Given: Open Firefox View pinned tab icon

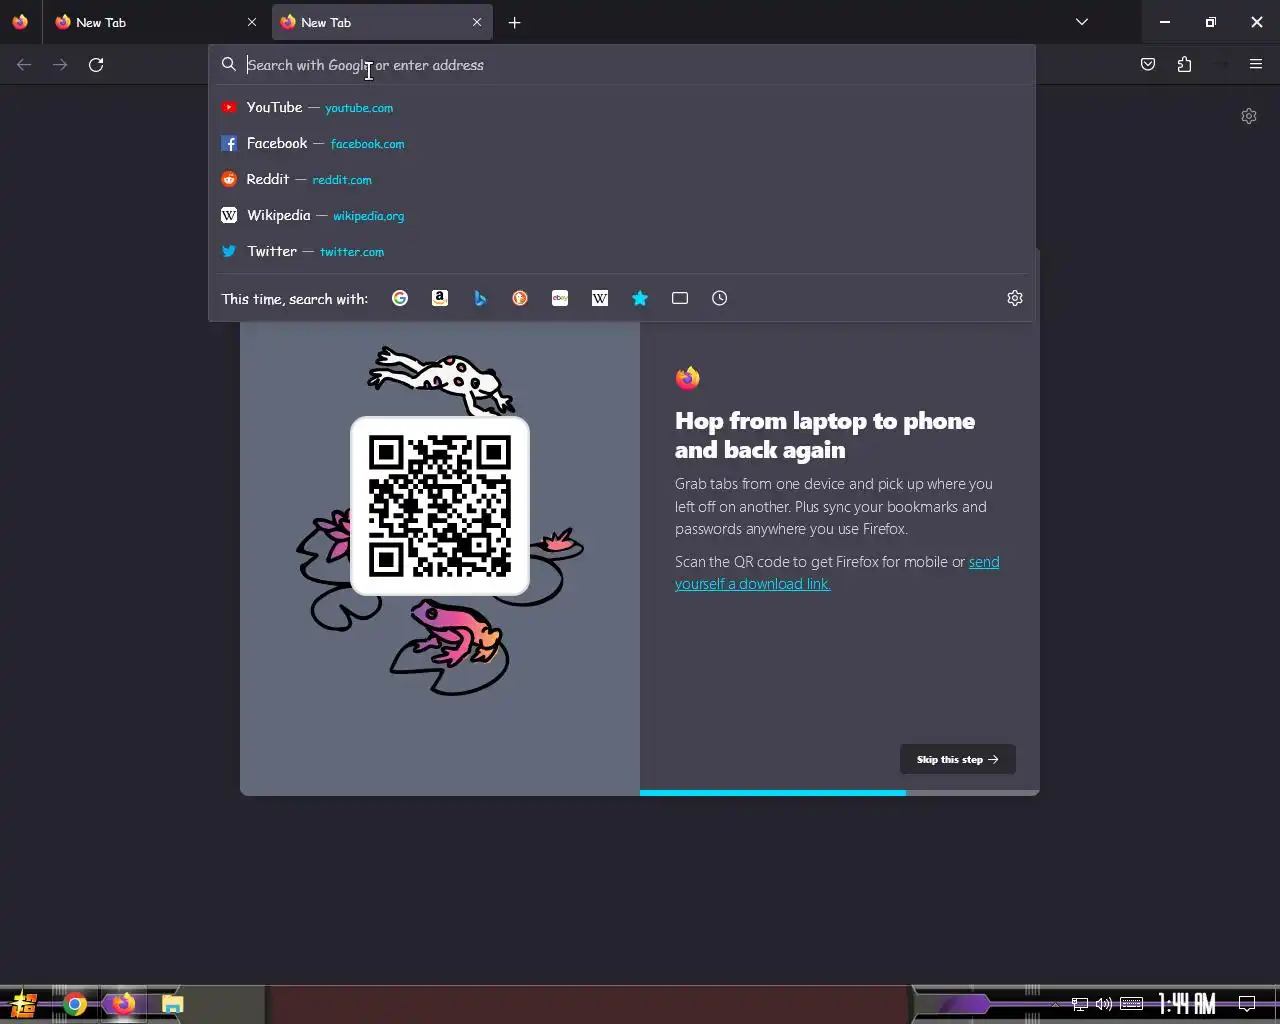Looking at the screenshot, I should click(20, 22).
